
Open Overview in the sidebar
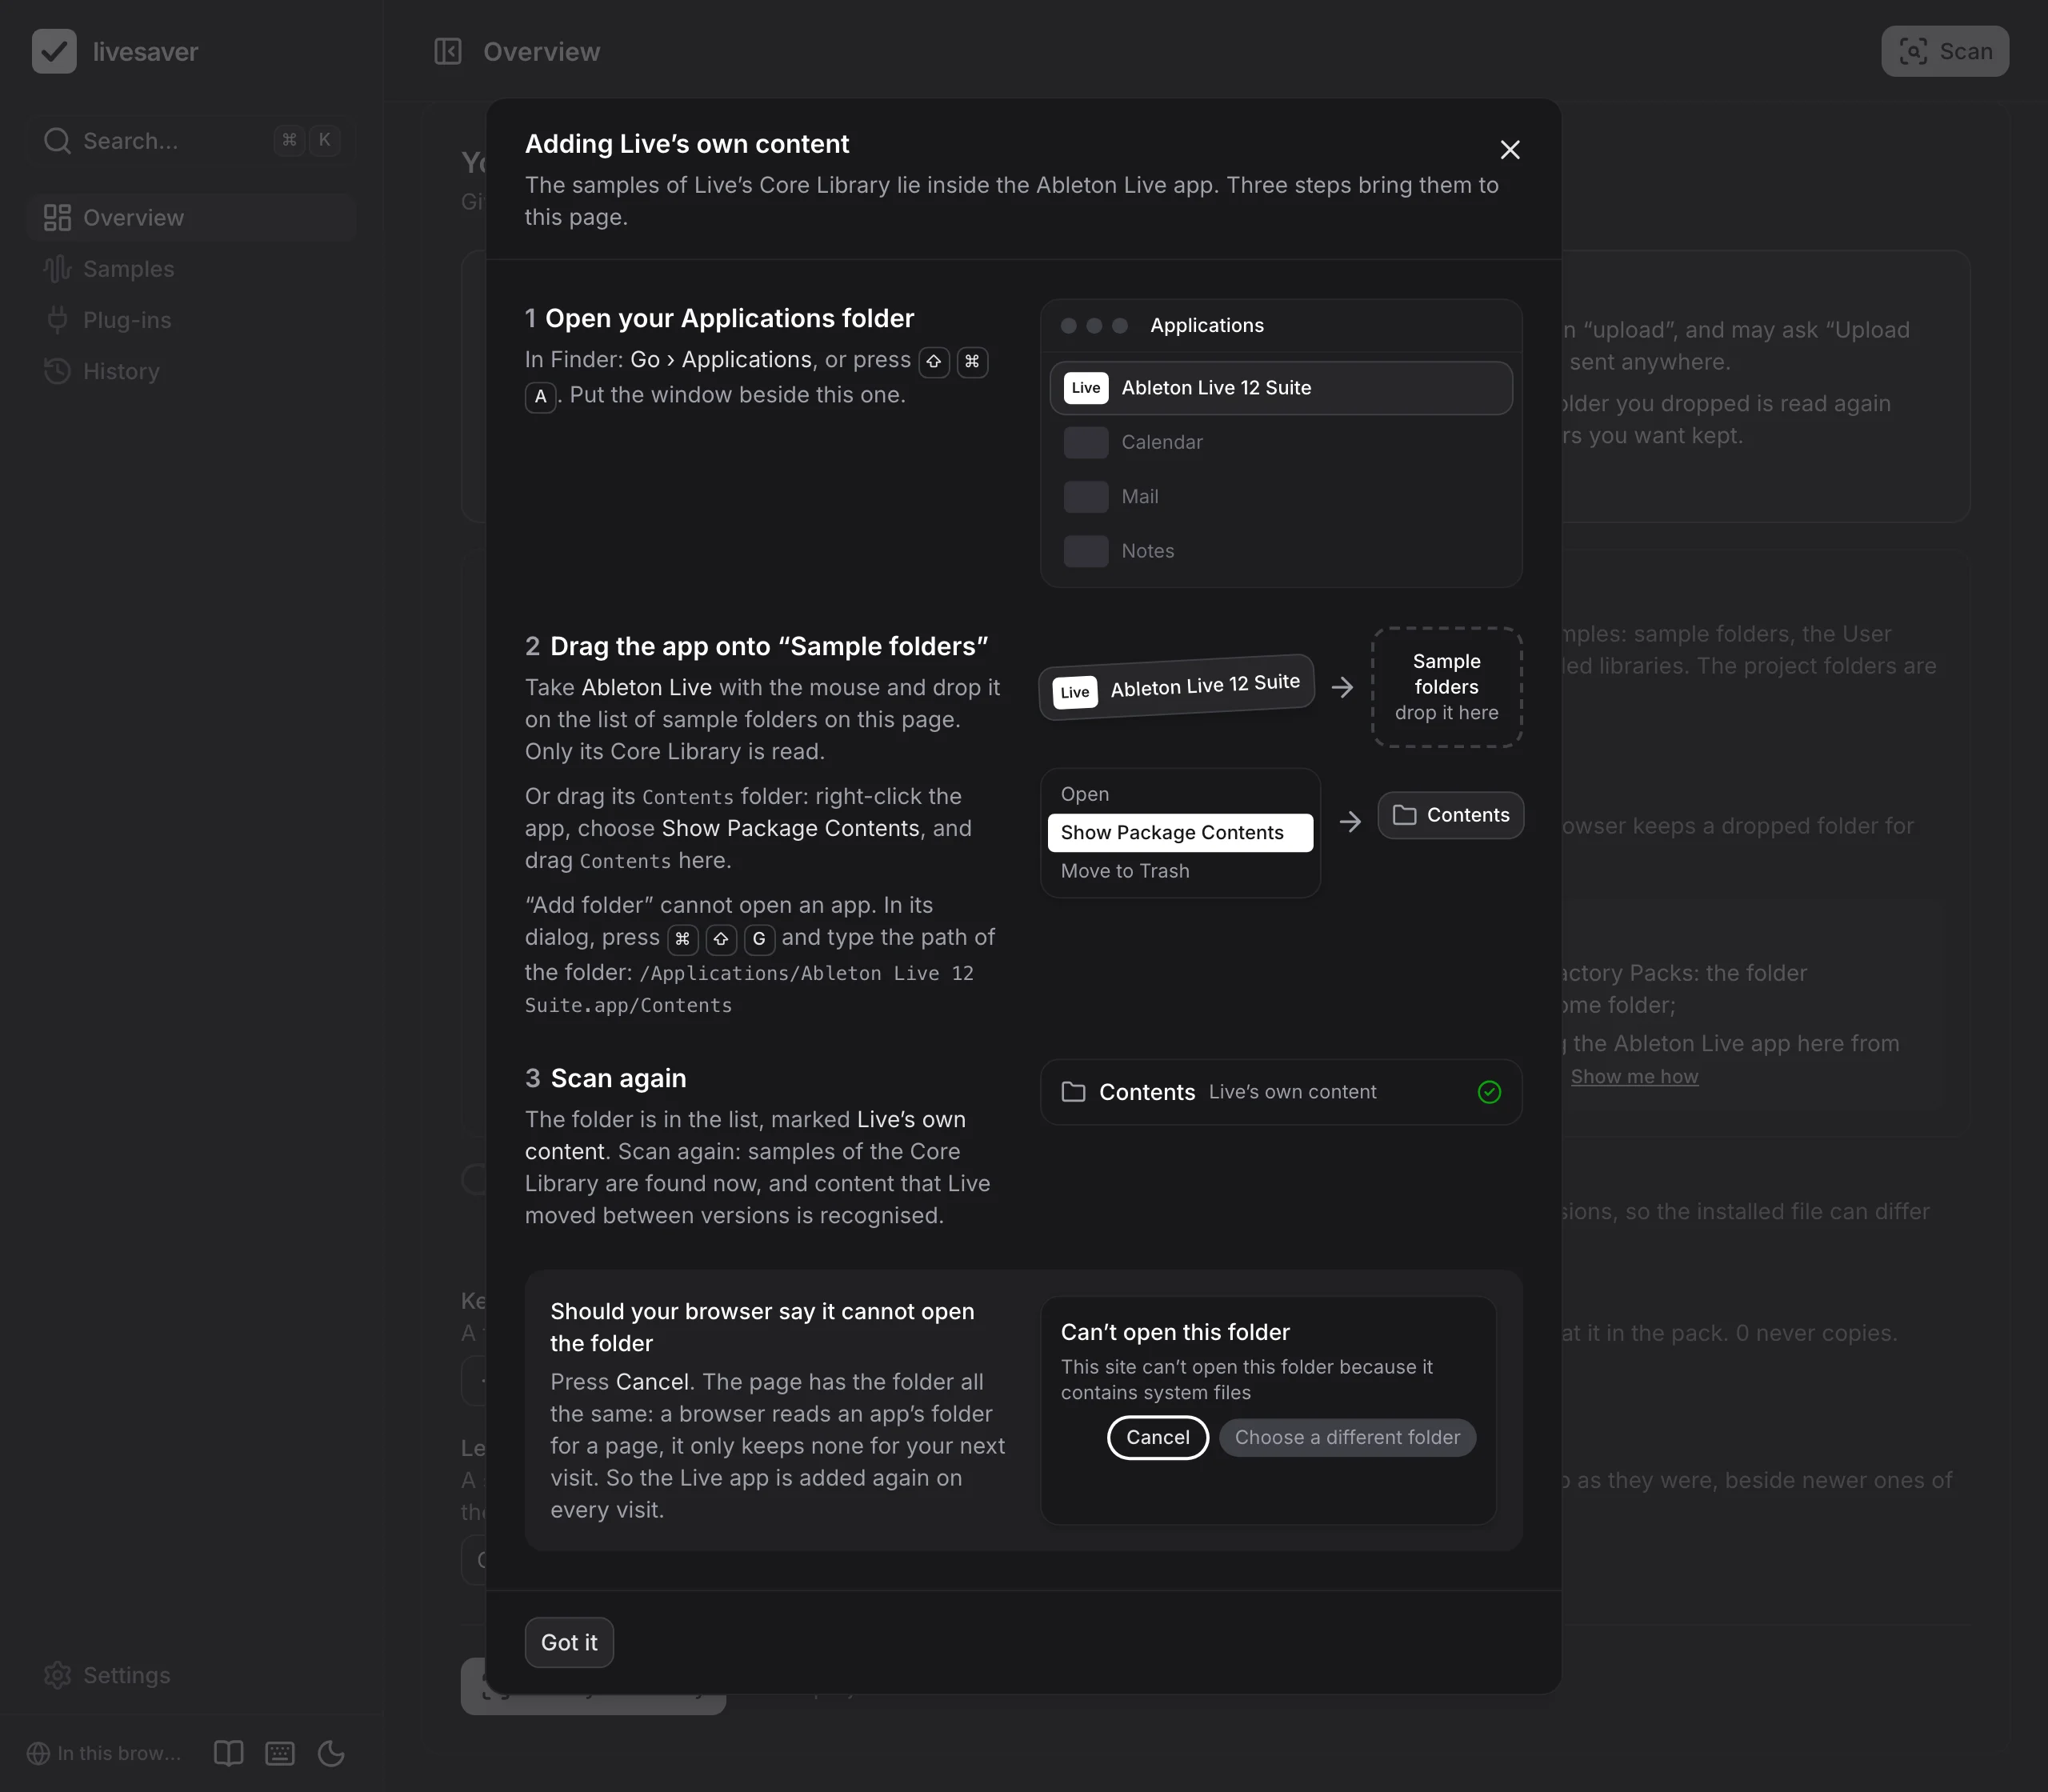(x=192, y=217)
